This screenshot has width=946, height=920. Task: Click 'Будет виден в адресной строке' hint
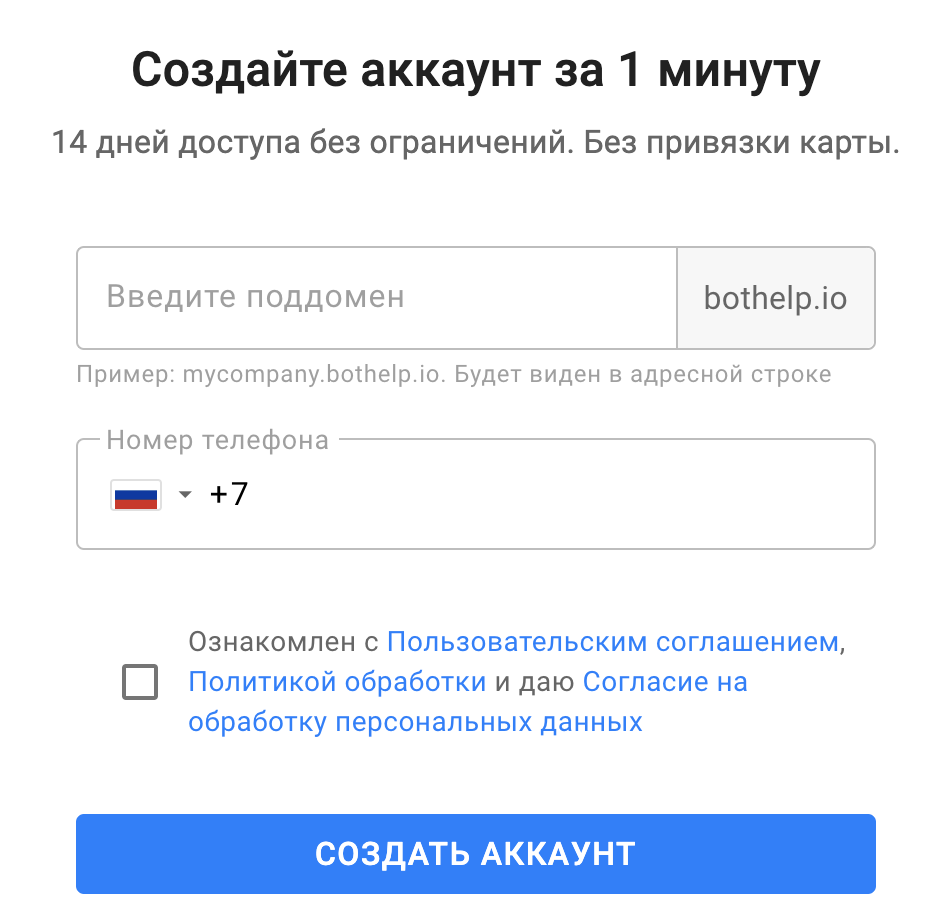pyautogui.click(x=641, y=375)
